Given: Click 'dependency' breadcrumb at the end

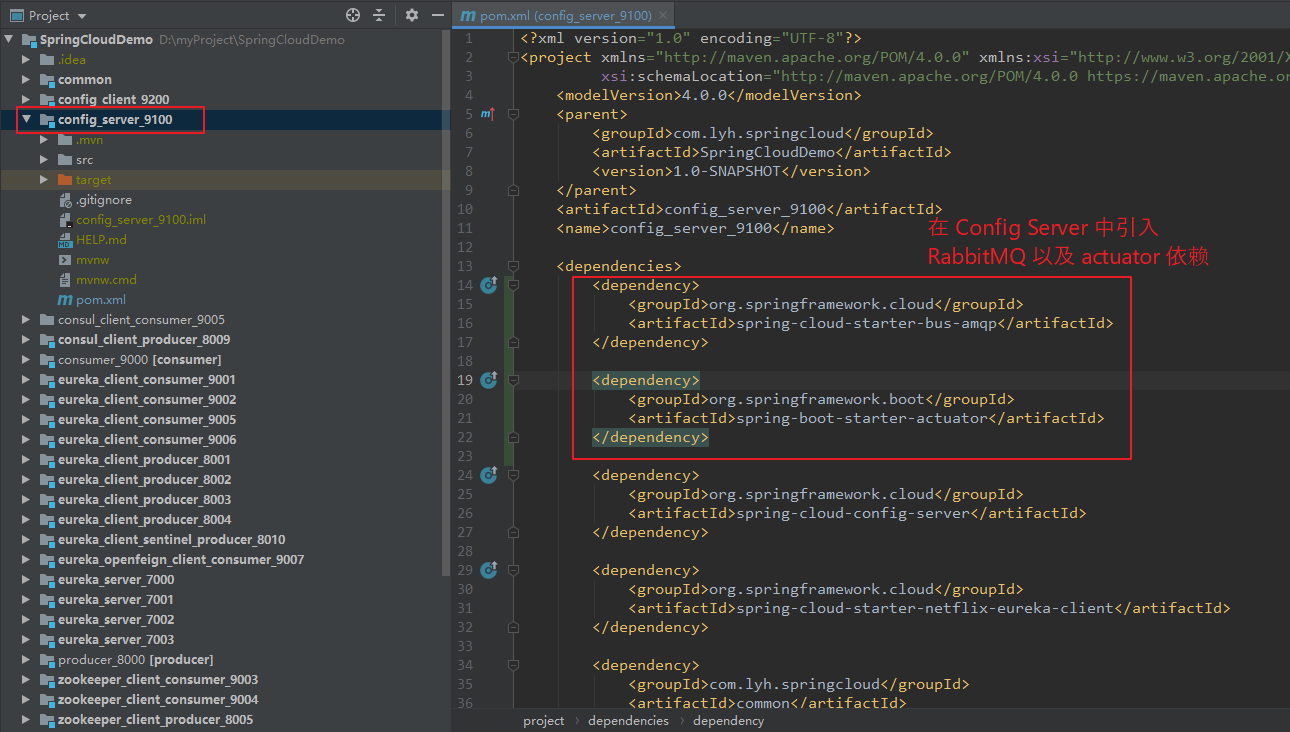Looking at the screenshot, I should (728, 720).
